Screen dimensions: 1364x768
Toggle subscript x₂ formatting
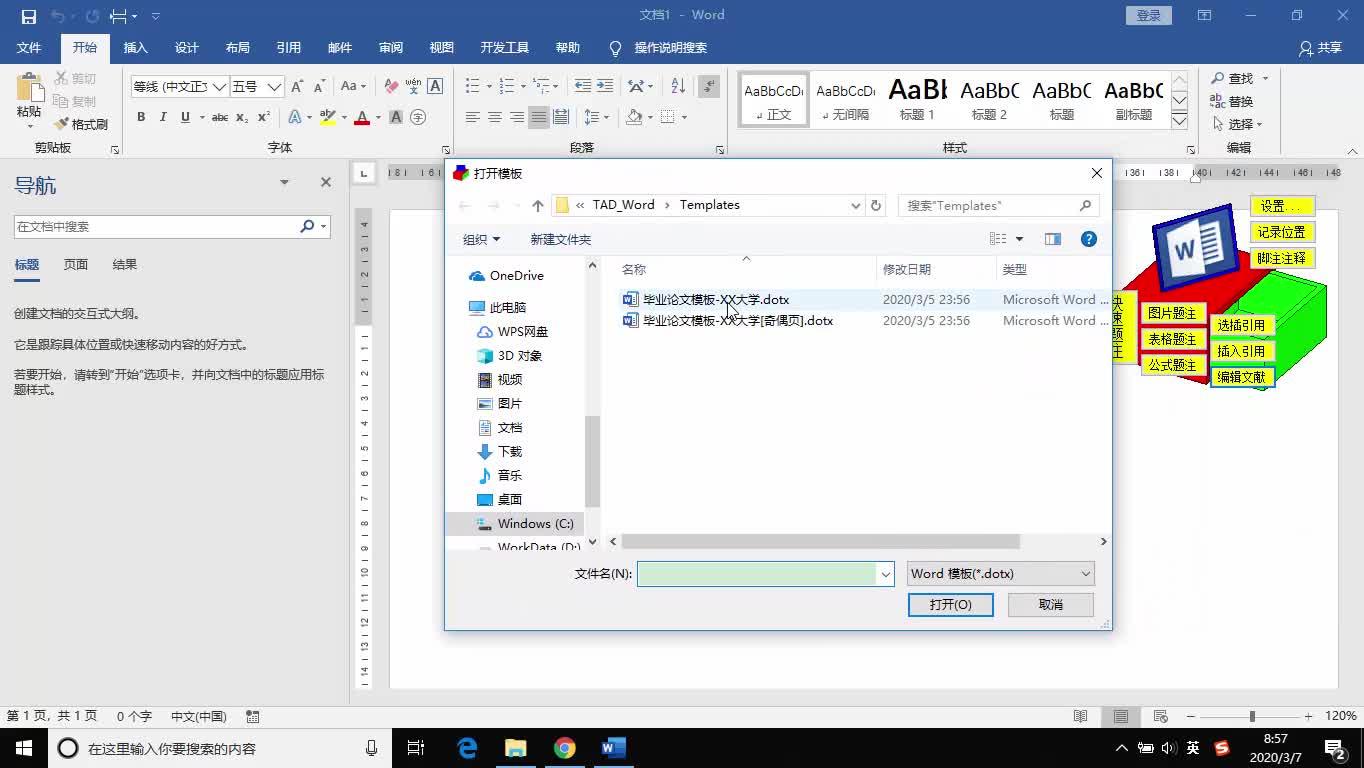point(243,117)
